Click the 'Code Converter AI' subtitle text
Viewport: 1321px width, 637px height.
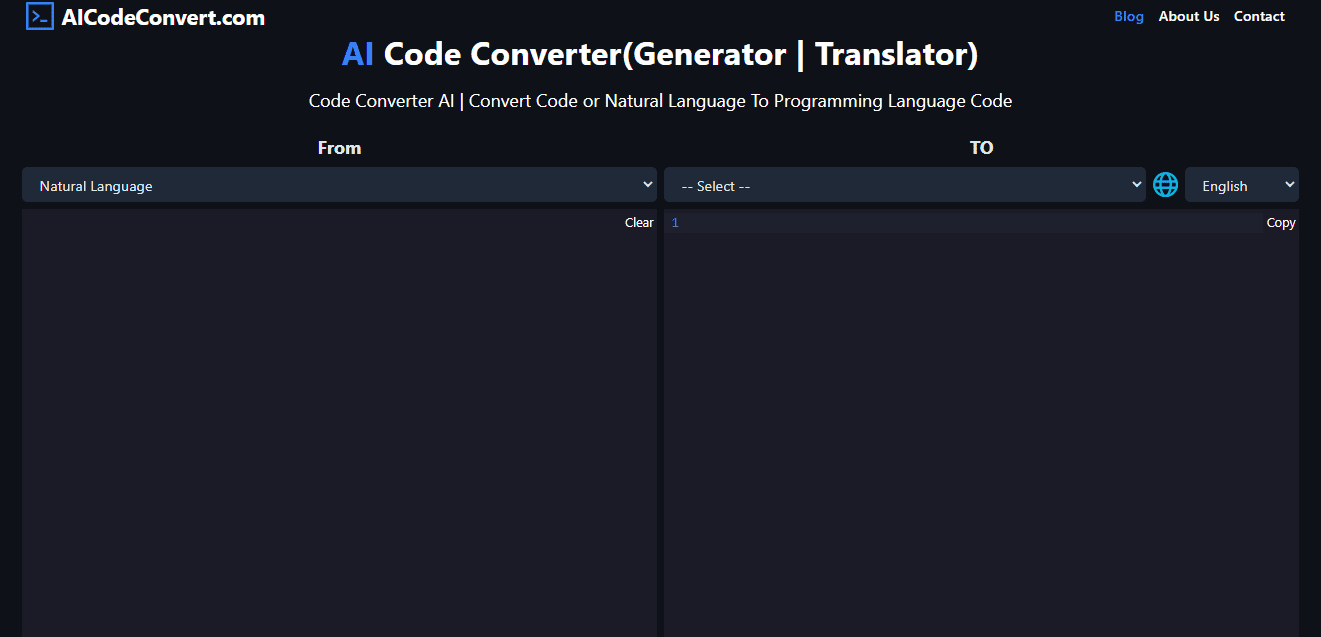click(660, 101)
